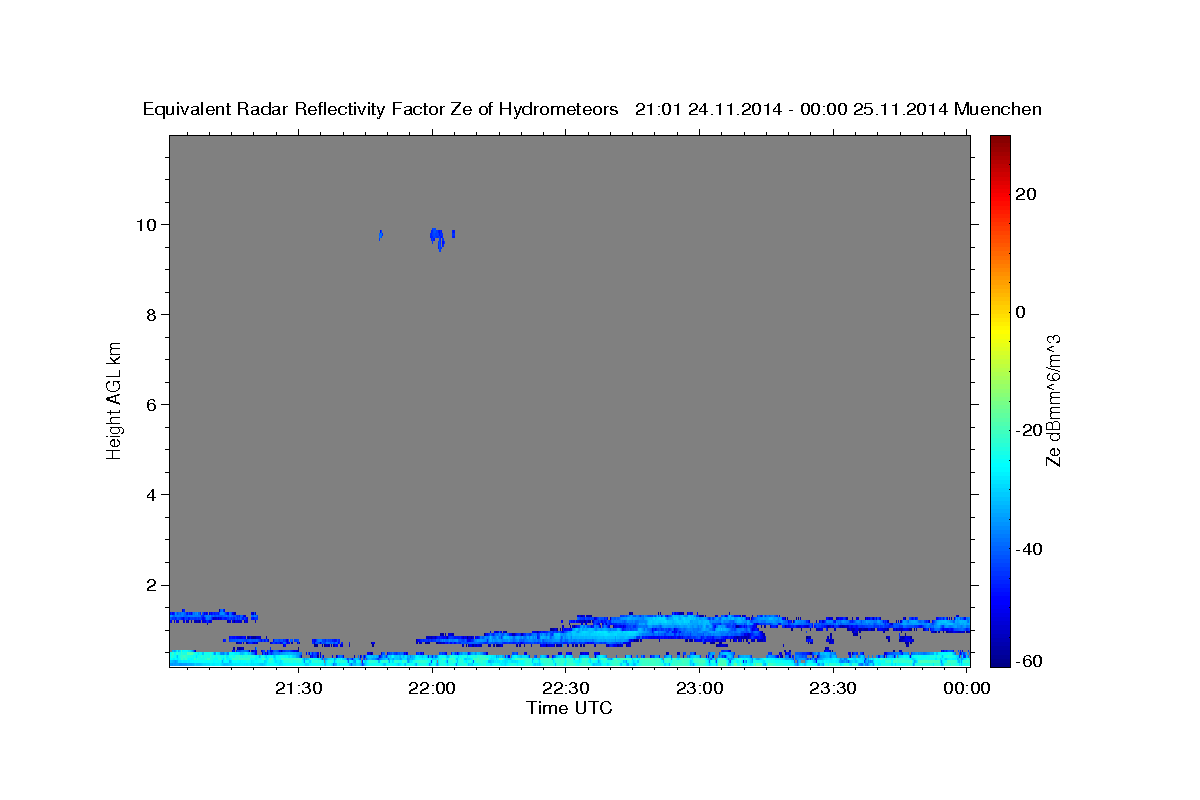Click the 'Ze dBmm^6/m^3' colorbar label

click(x=1054, y=400)
